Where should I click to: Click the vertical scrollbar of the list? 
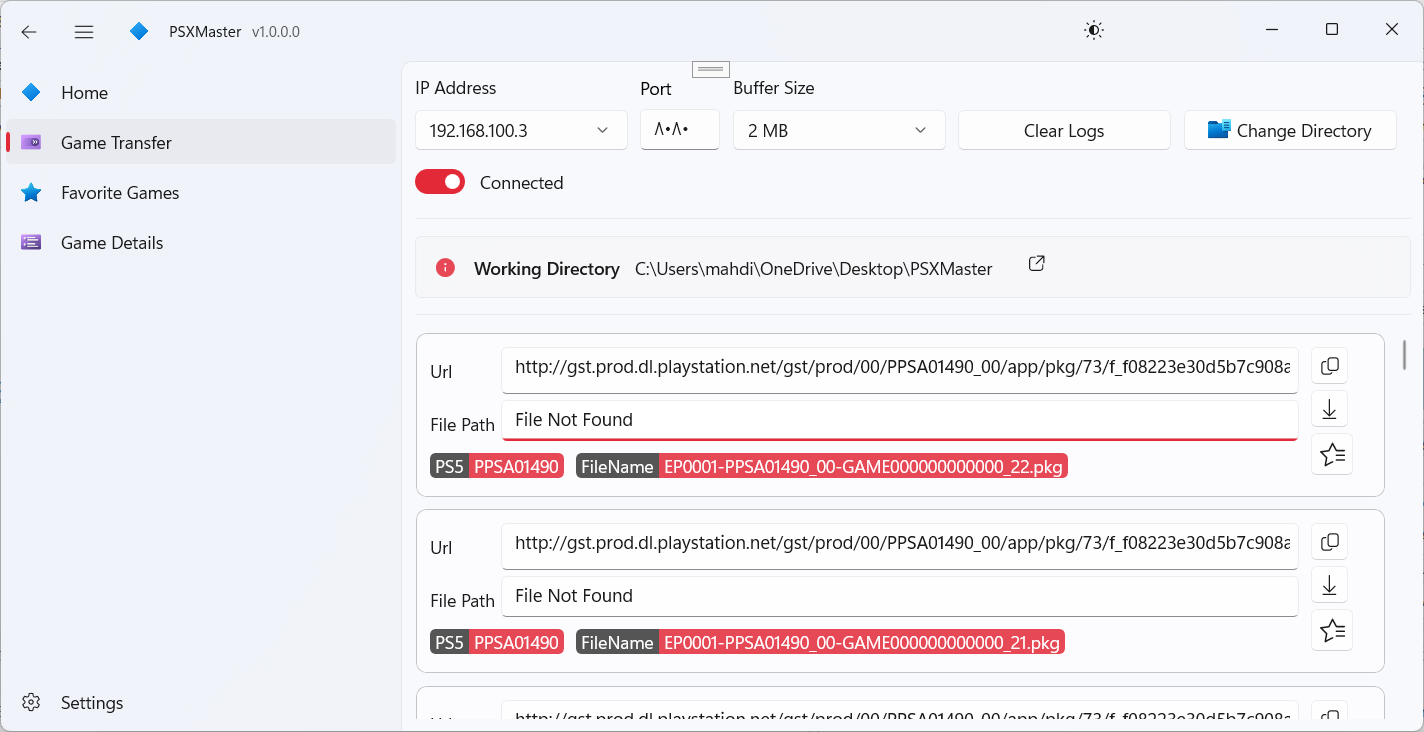pos(1405,355)
